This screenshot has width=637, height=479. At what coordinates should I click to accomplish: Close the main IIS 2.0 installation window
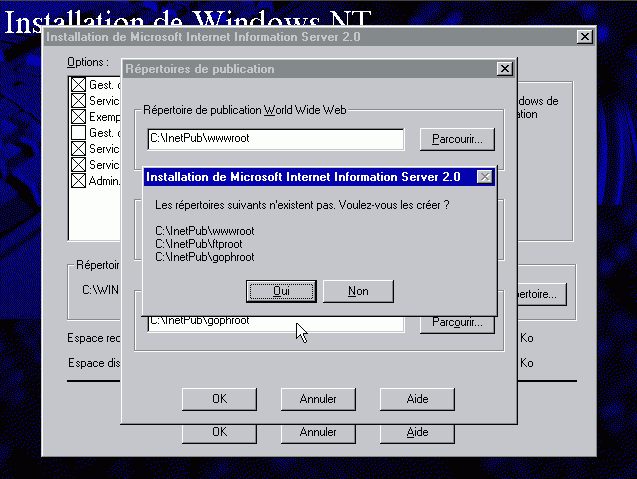point(584,37)
